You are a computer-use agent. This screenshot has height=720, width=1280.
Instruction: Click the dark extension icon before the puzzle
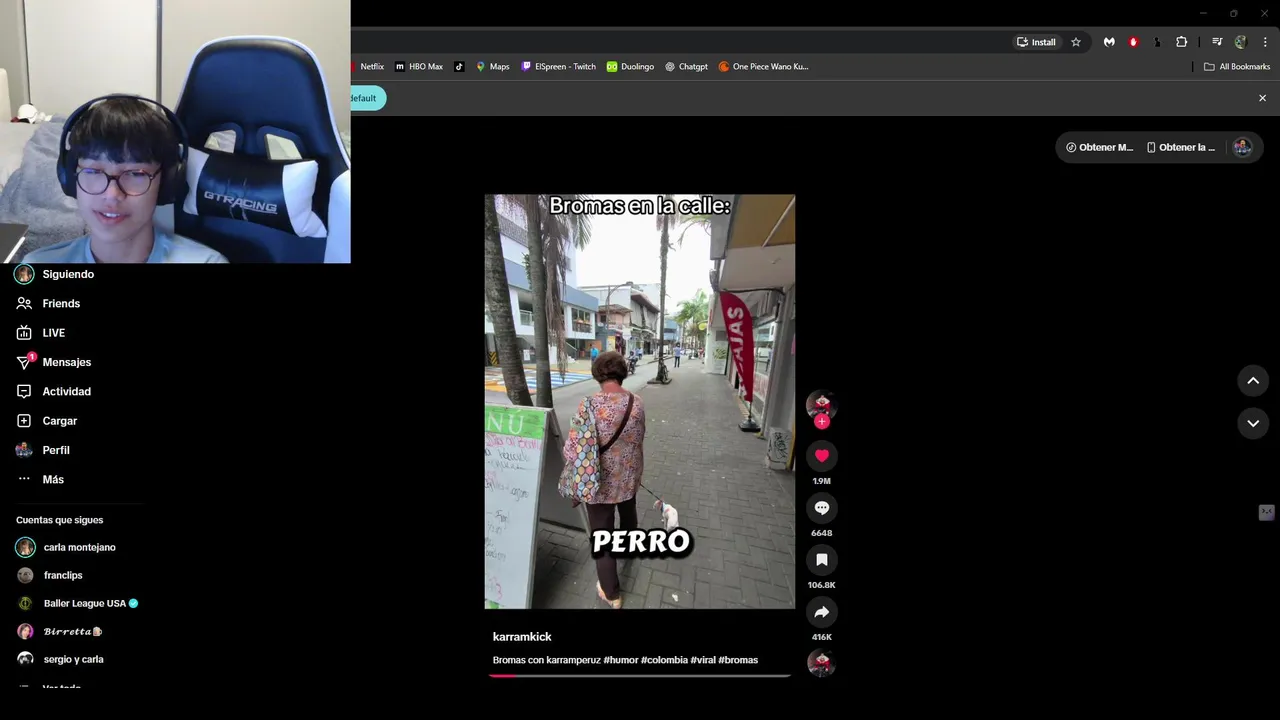point(1157,42)
